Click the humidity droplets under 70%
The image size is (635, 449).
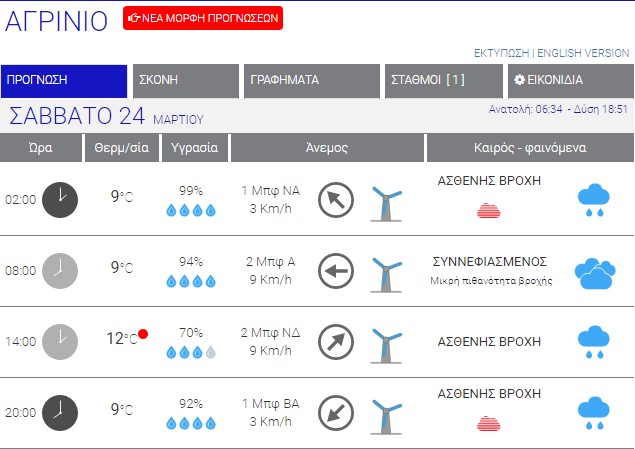click(x=190, y=352)
